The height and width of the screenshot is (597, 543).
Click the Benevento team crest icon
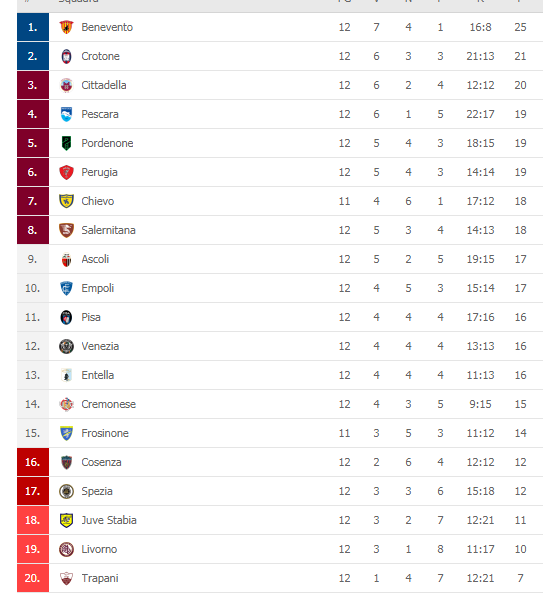click(x=66, y=27)
